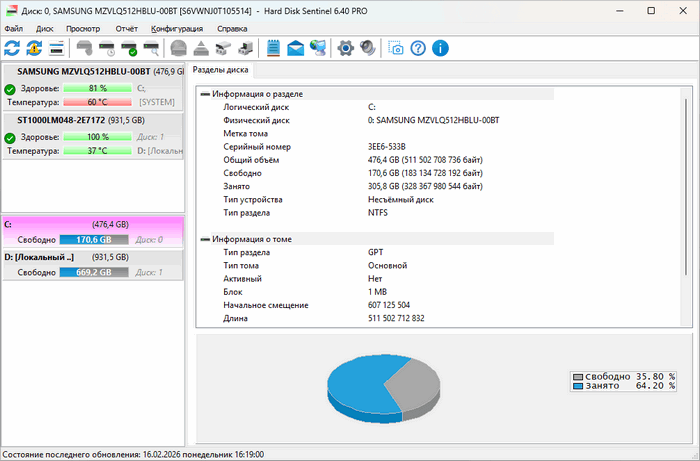Open the blue info about icon
Viewport: 700px width, 461px height.
tap(440, 48)
